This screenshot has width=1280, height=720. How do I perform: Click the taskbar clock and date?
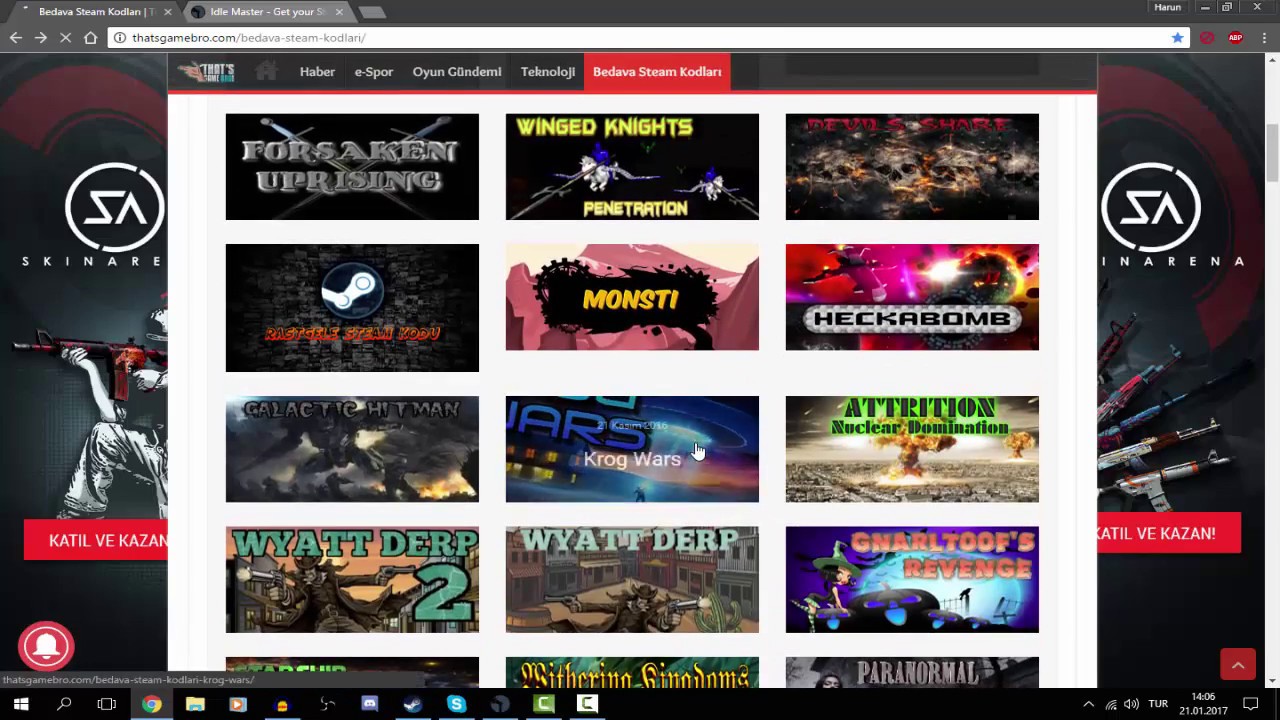pos(1203,704)
